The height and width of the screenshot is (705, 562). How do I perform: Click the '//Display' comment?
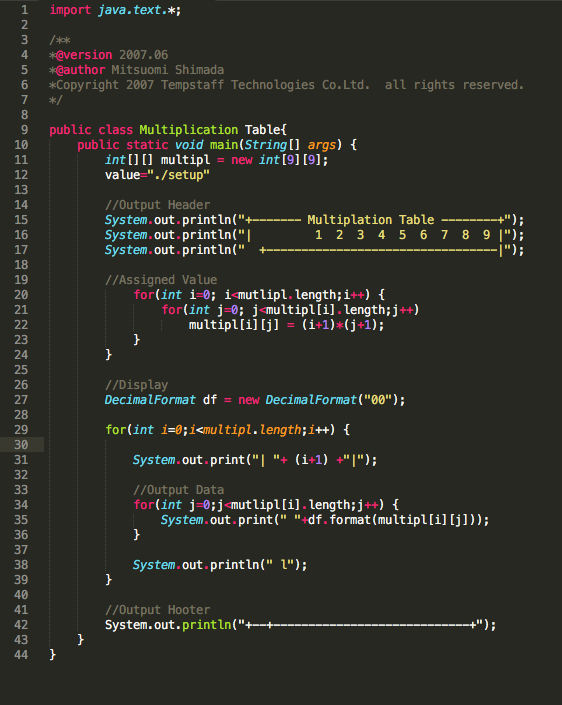[137, 385]
